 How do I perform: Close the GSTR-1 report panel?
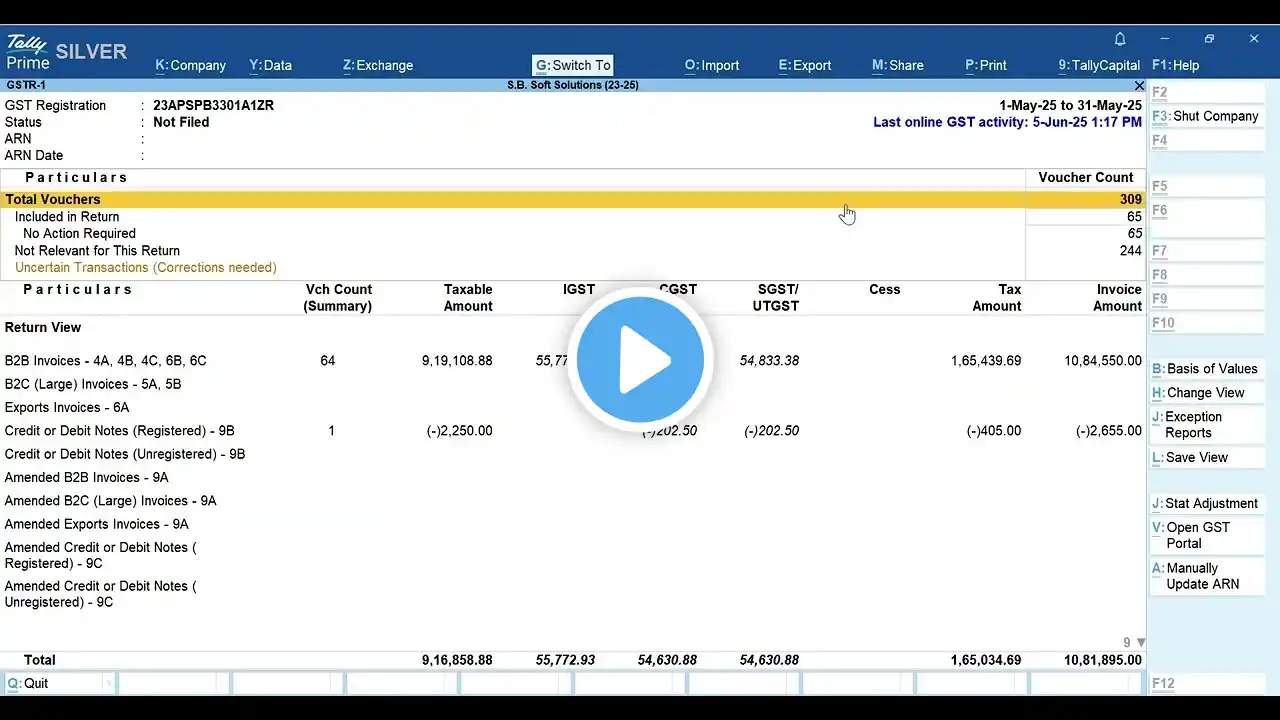click(x=1139, y=86)
